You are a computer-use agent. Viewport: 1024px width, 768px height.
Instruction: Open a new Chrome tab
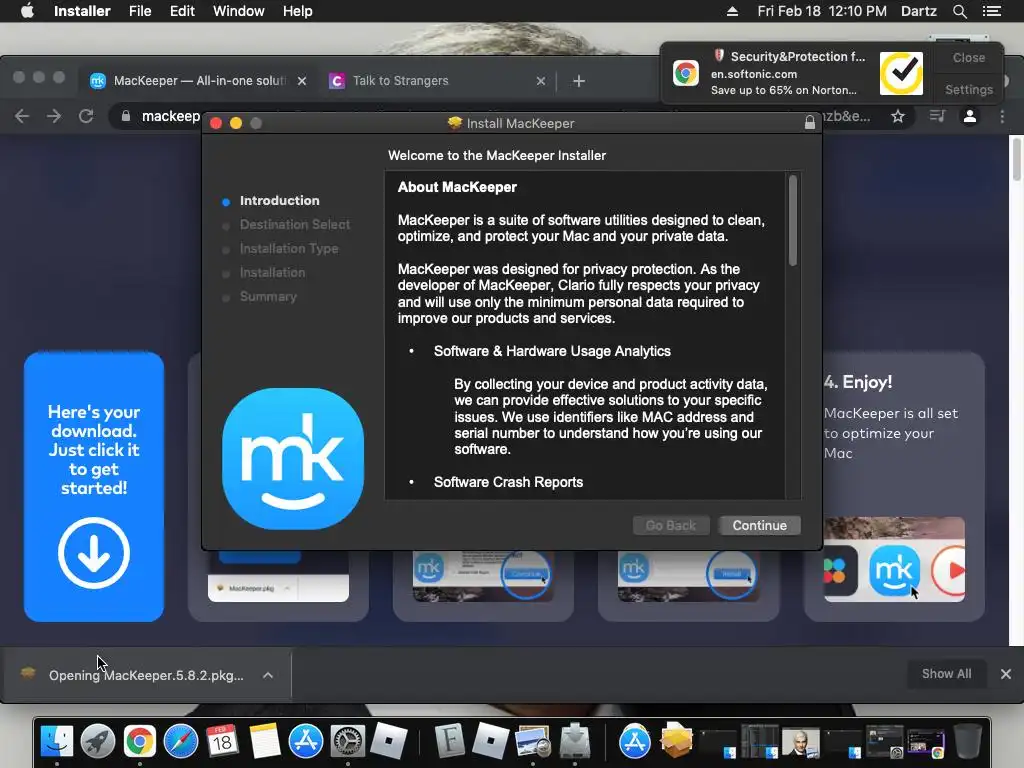(579, 81)
